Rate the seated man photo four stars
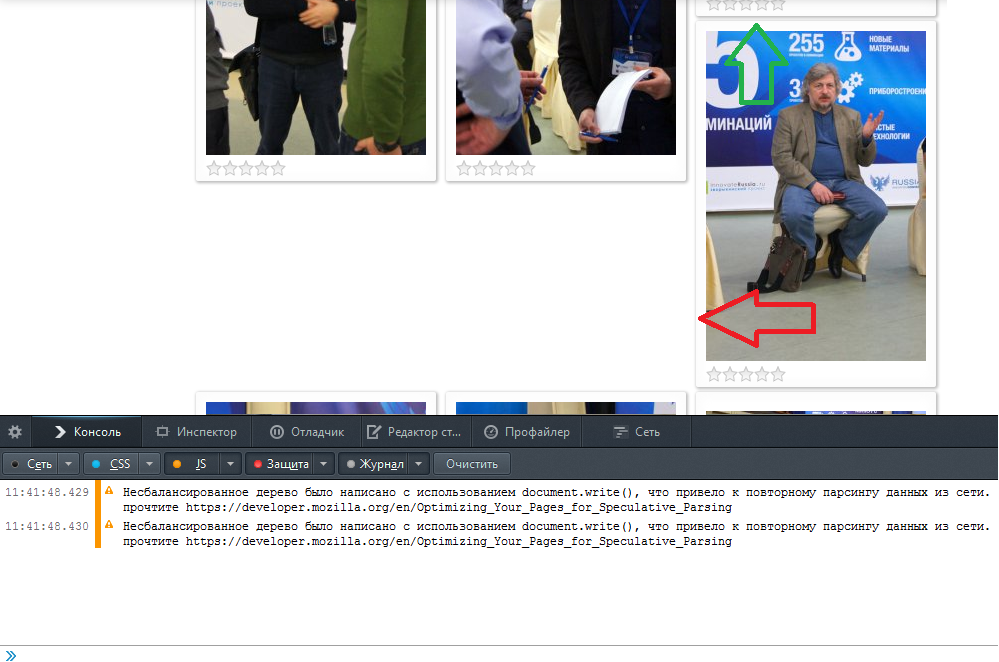999x662 pixels. point(762,375)
